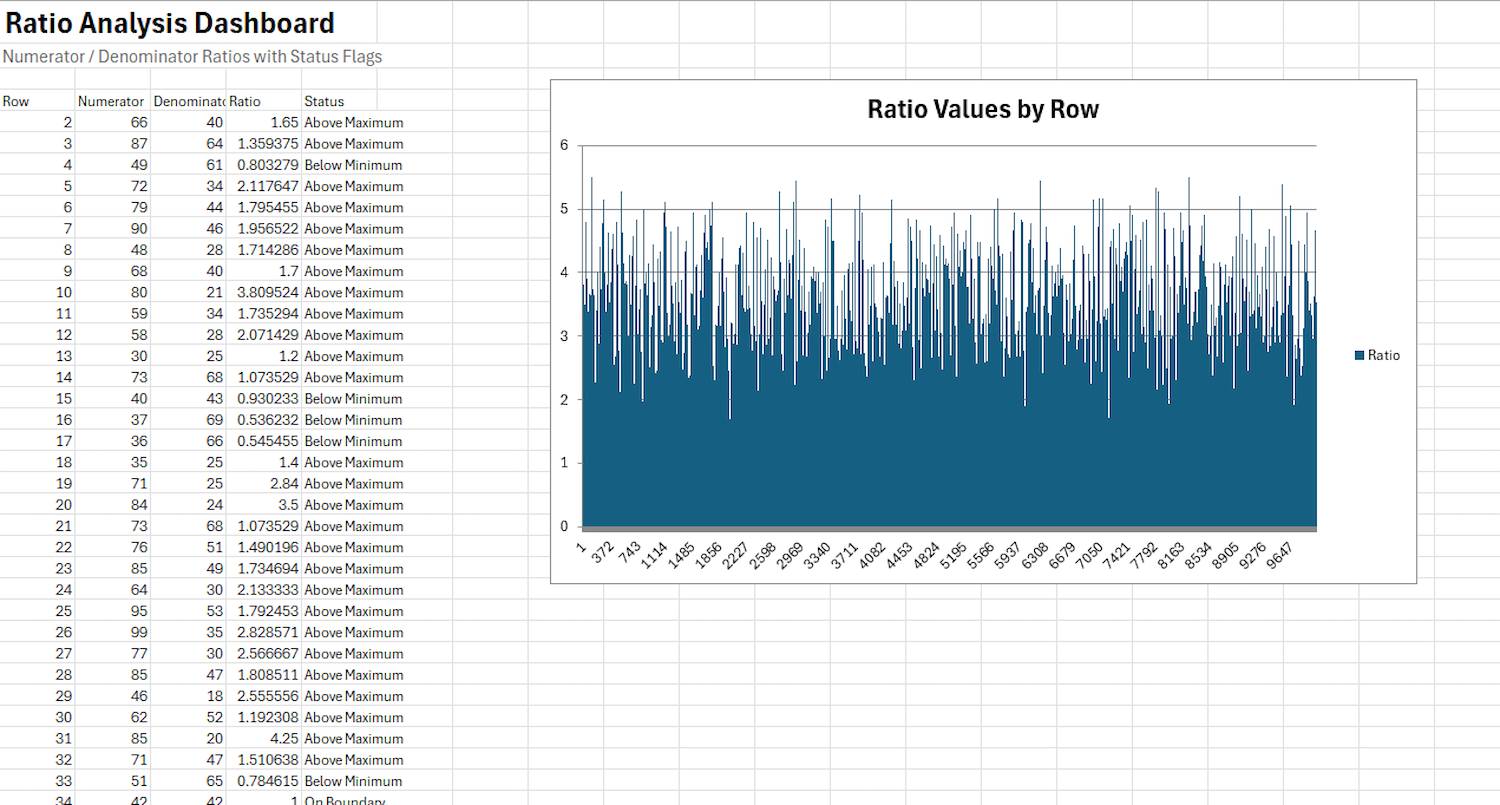Select the "Row" column header cell
The width and height of the screenshot is (1500, 805).
click(38, 101)
